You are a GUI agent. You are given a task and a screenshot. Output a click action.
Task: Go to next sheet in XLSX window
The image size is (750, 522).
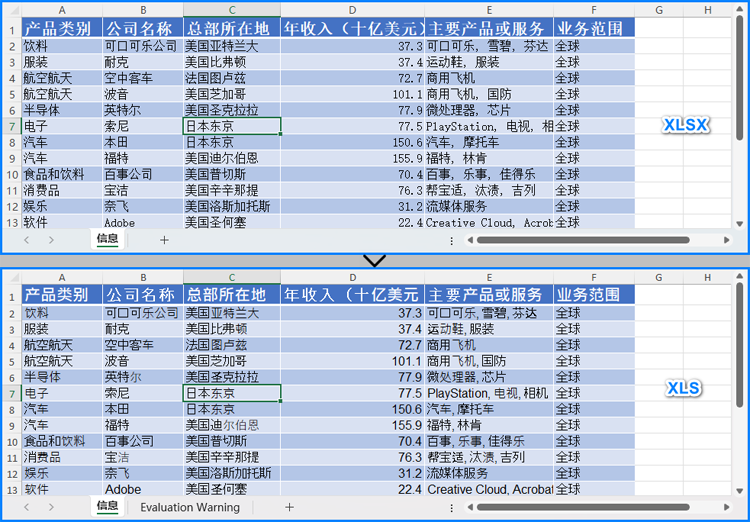click(x=51, y=240)
